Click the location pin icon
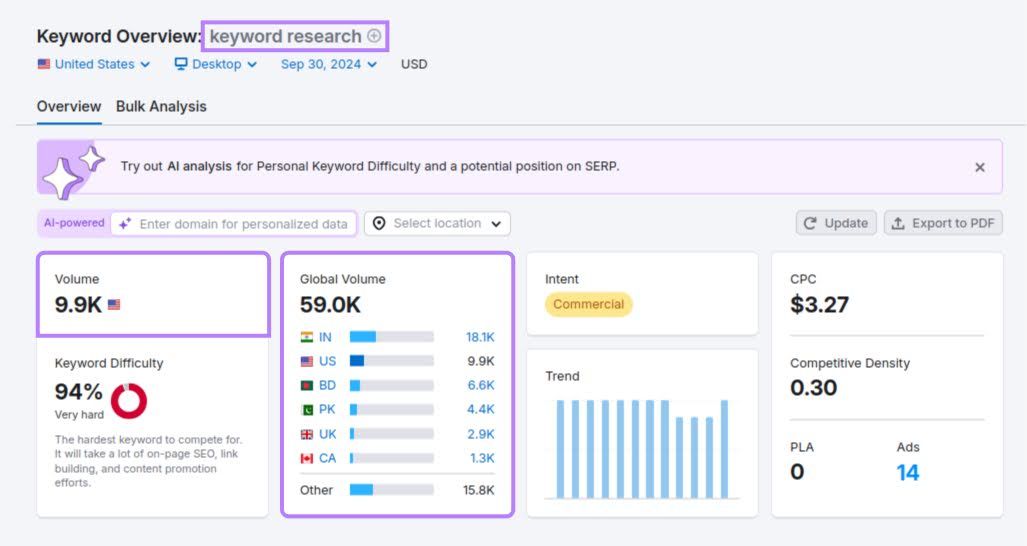 (379, 223)
